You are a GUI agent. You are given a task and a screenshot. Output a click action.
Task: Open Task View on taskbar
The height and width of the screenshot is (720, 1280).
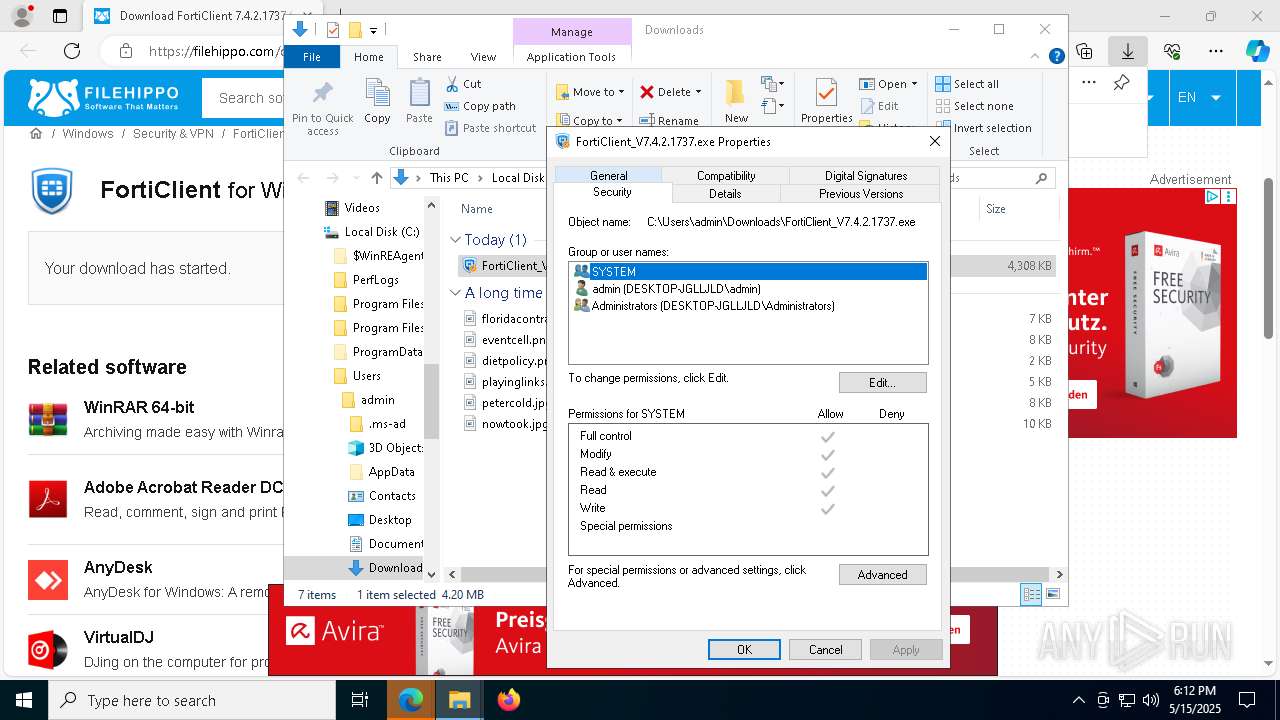(x=360, y=700)
